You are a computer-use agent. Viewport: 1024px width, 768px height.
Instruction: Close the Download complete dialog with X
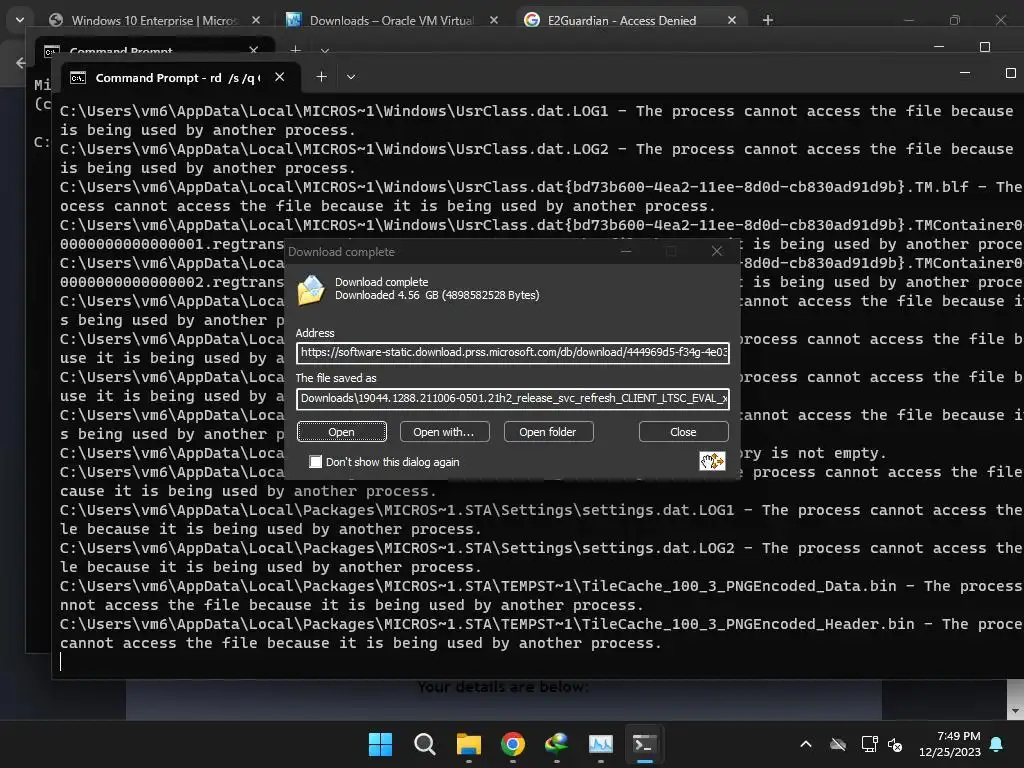(716, 251)
